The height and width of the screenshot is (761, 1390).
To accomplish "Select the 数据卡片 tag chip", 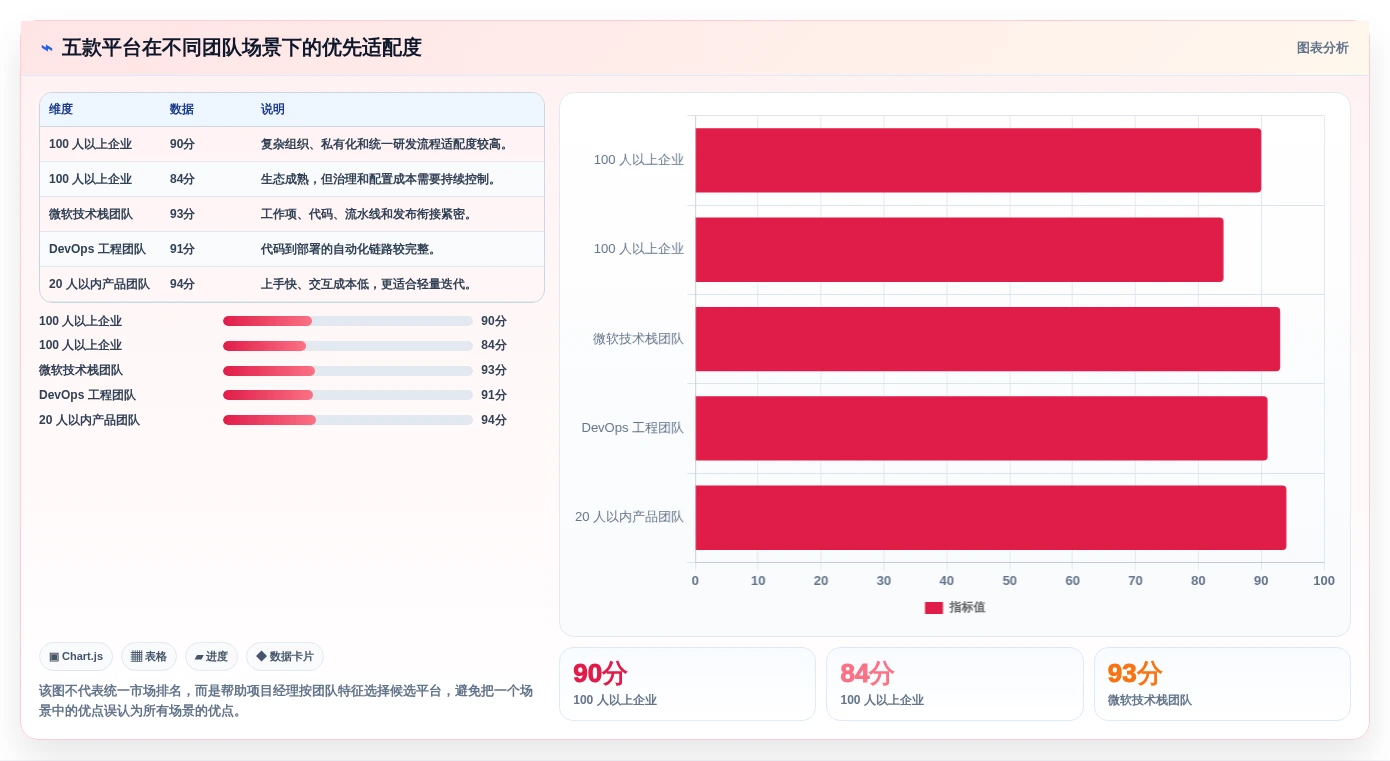I will (x=285, y=657).
